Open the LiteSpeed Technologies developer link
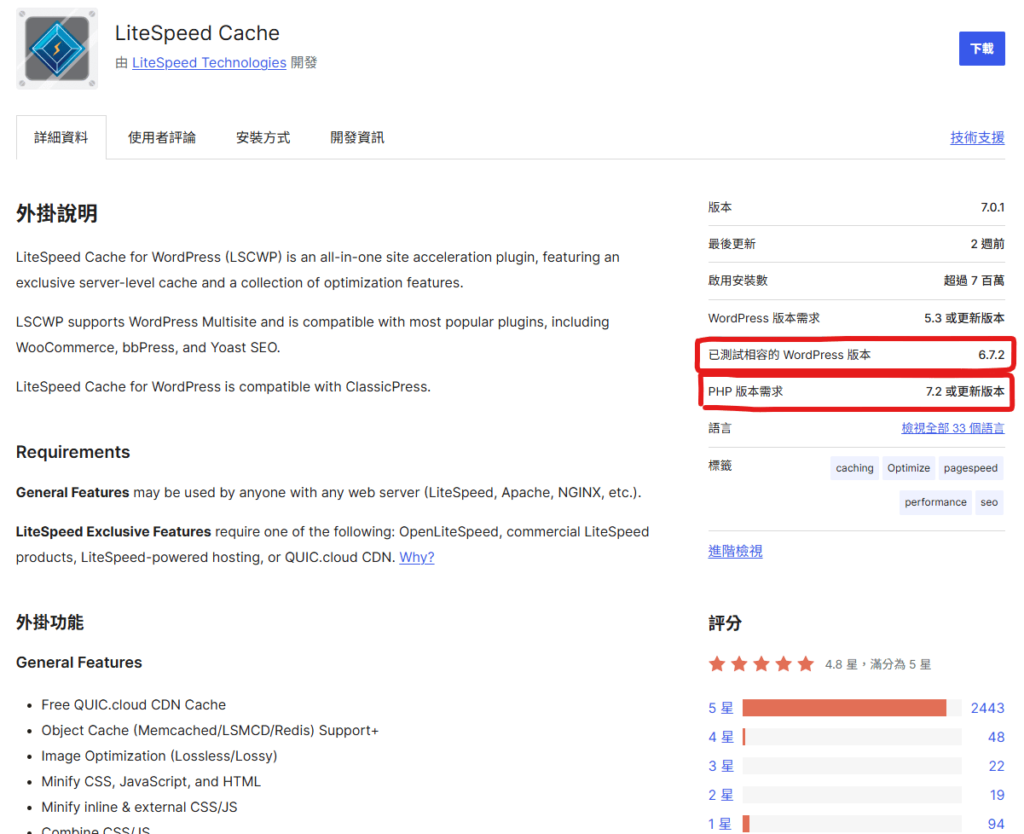Image resolution: width=1024 pixels, height=834 pixels. (209, 63)
